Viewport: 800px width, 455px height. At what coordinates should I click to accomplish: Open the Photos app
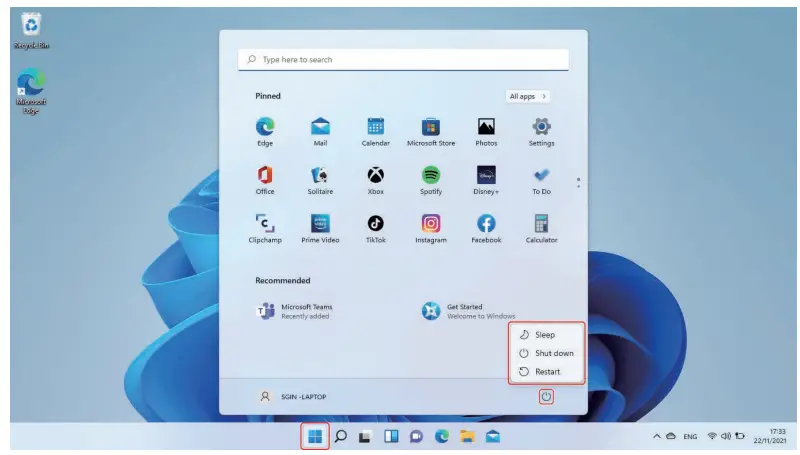[x=486, y=132]
